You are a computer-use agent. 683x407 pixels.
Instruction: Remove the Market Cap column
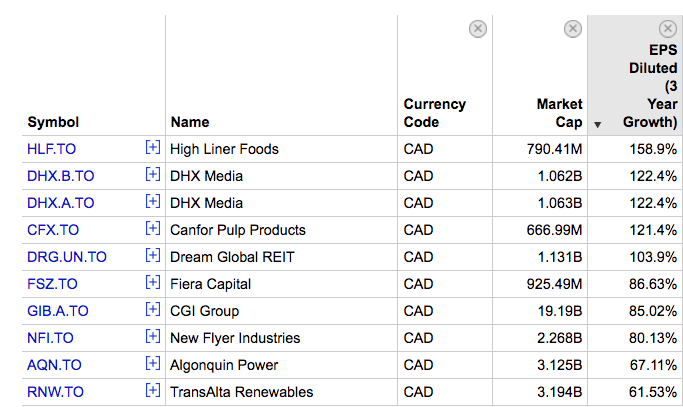(573, 29)
